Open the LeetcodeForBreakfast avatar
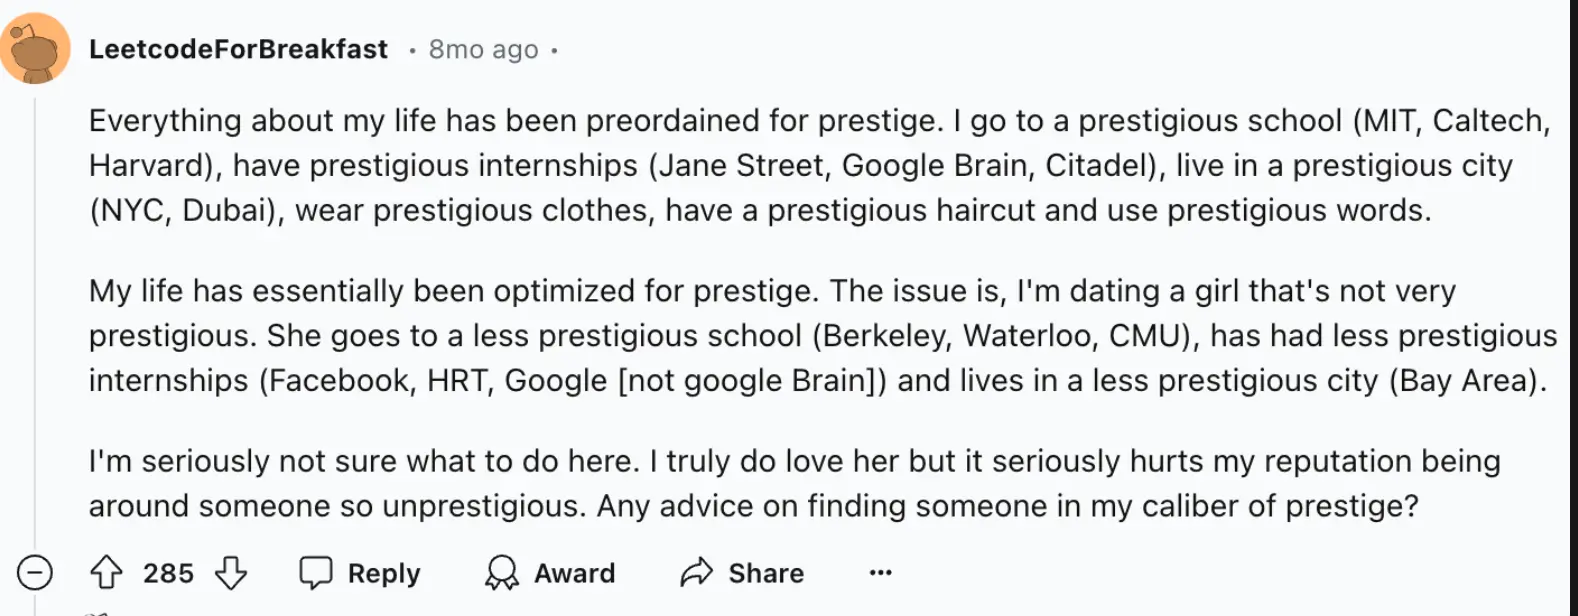This screenshot has height=616, width=1578. 35,49
